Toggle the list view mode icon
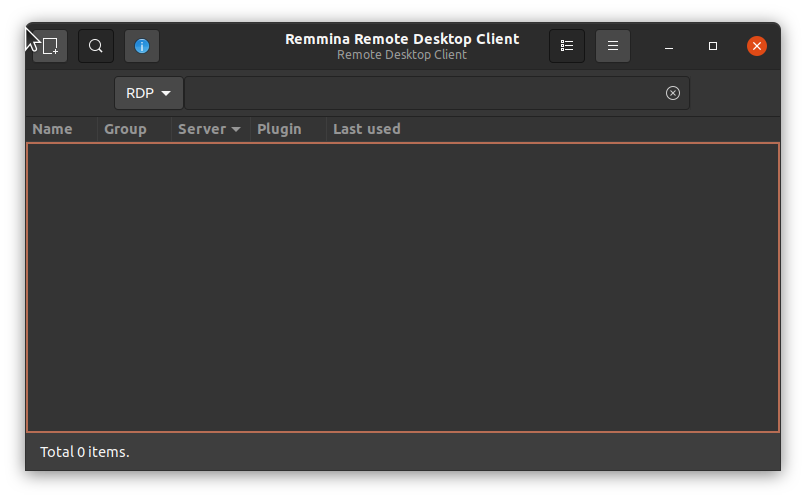This screenshot has width=806, height=499. coord(567,46)
